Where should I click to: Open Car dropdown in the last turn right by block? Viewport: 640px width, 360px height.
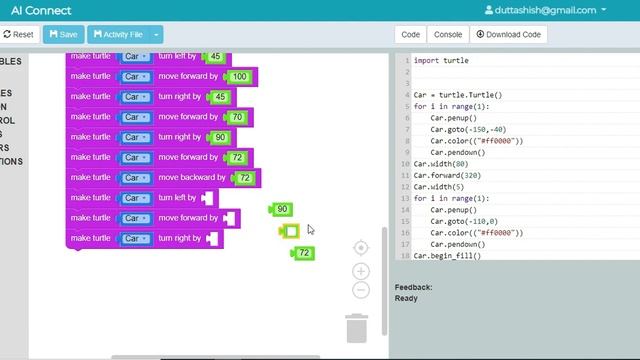point(136,238)
